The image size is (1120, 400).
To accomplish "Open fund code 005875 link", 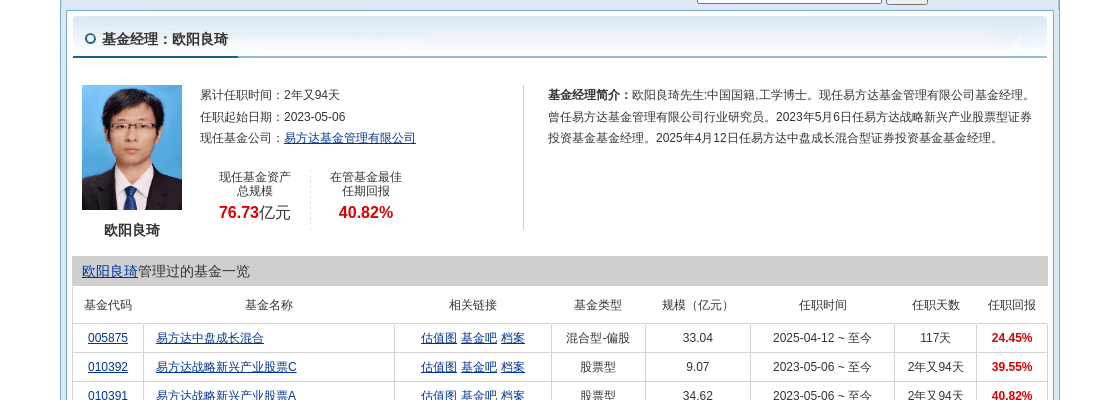I will click(x=108, y=338).
